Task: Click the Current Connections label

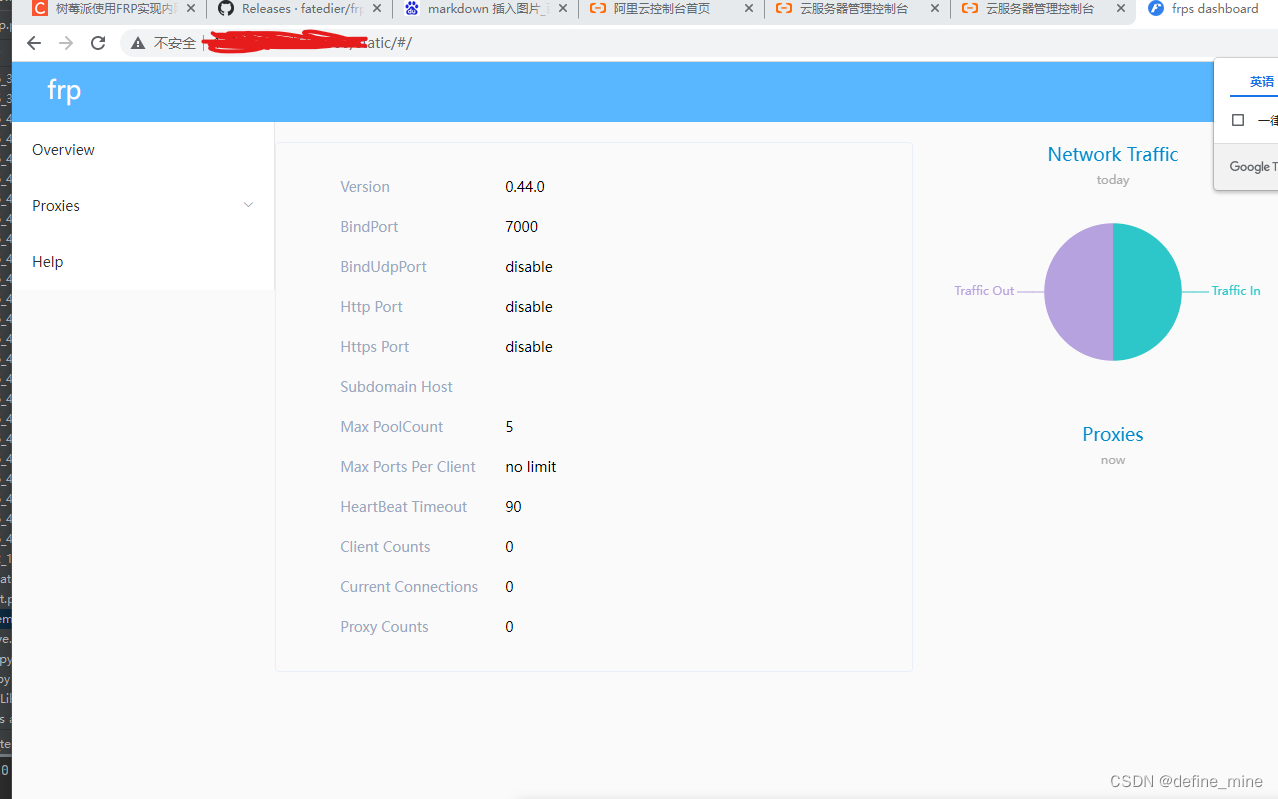Action: (409, 587)
